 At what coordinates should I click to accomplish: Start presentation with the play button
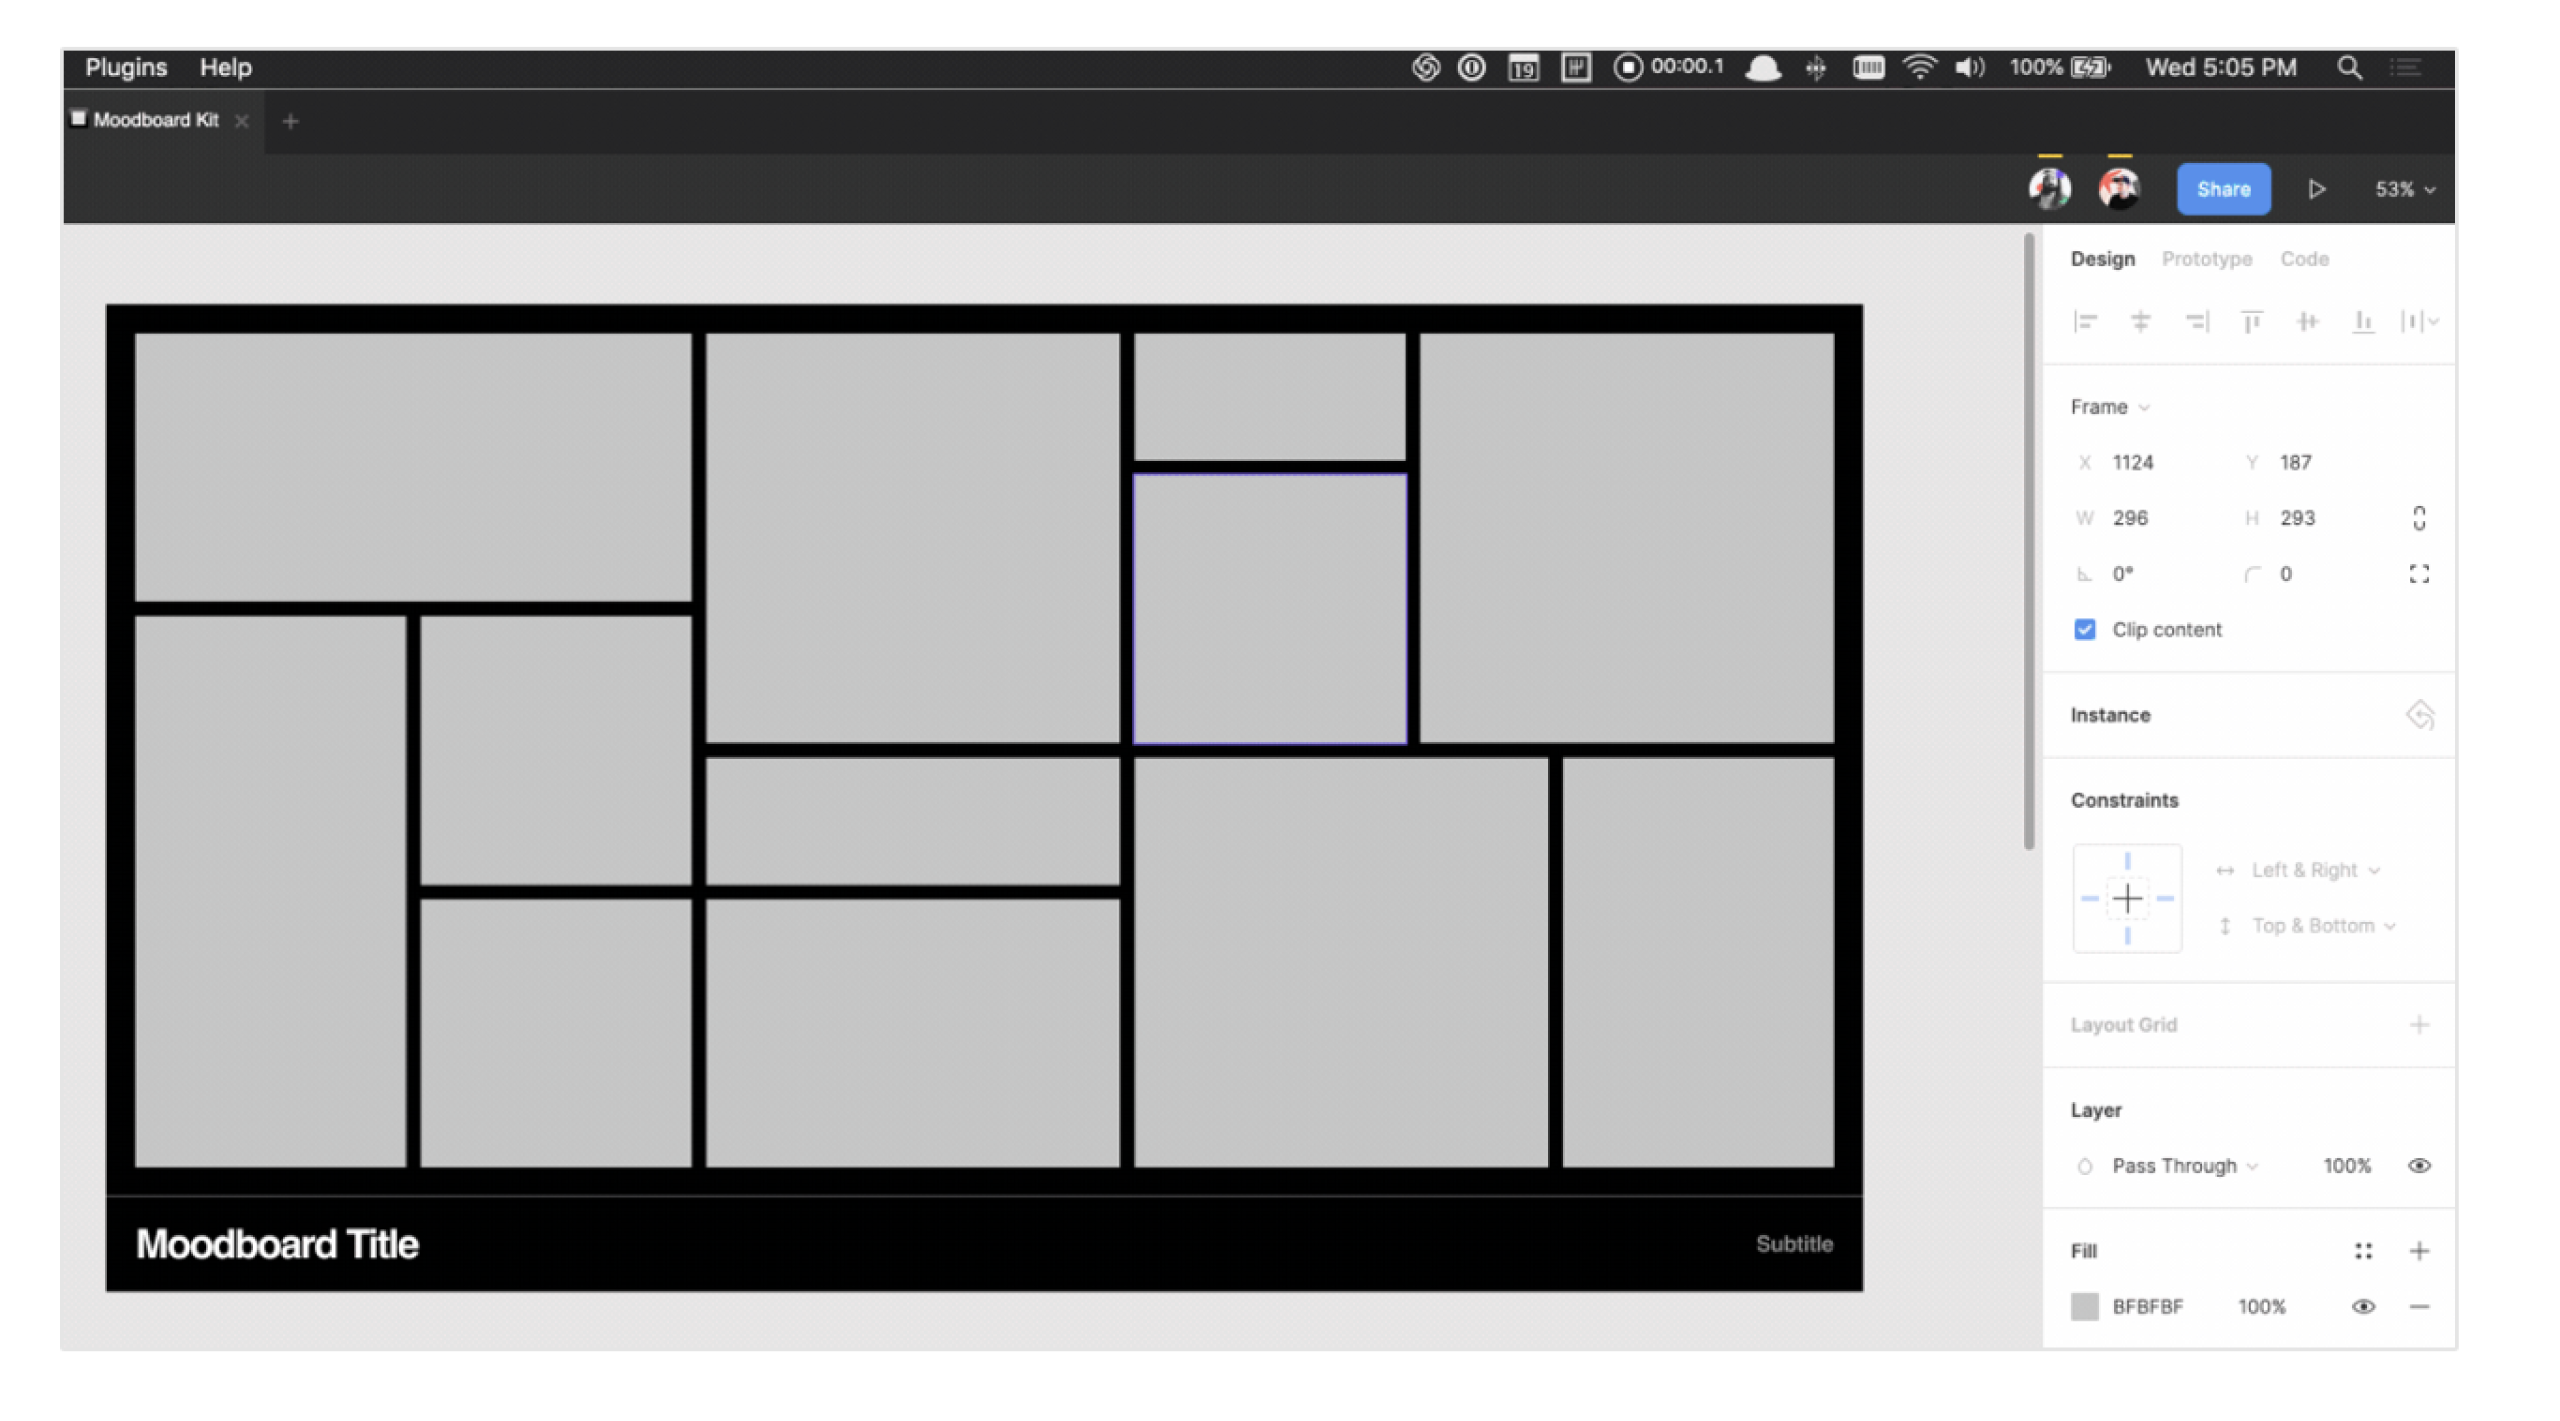pyautogui.click(x=2318, y=189)
